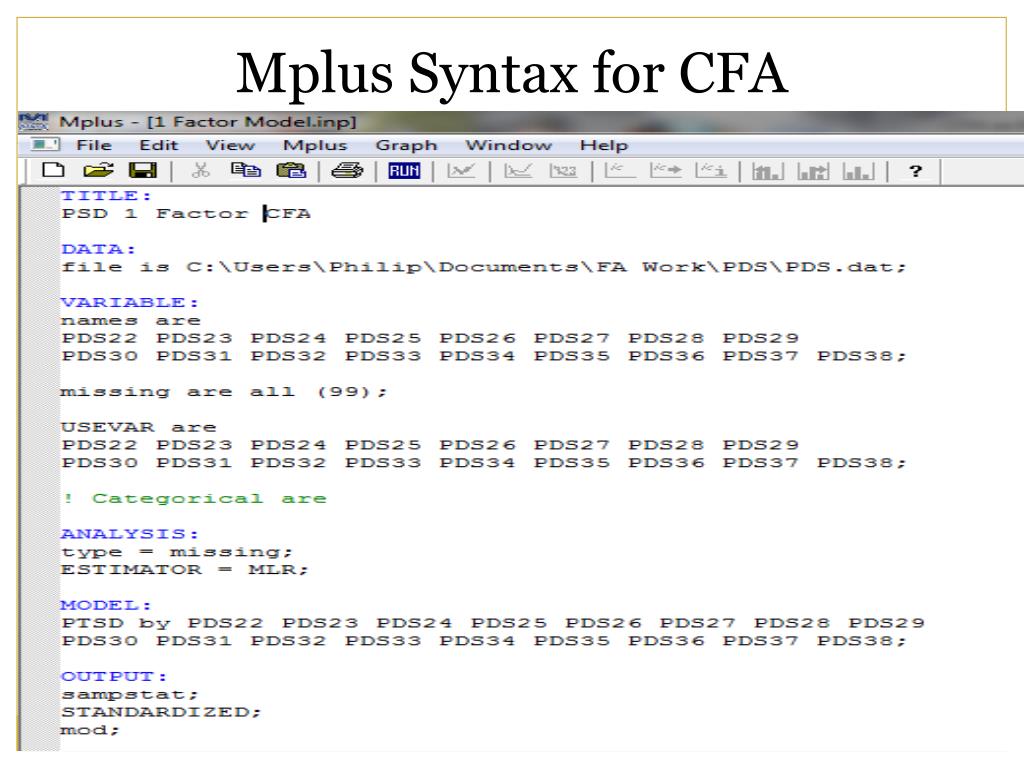Open the File menu
The width and height of the screenshot is (1024, 768).
click(x=95, y=144)
